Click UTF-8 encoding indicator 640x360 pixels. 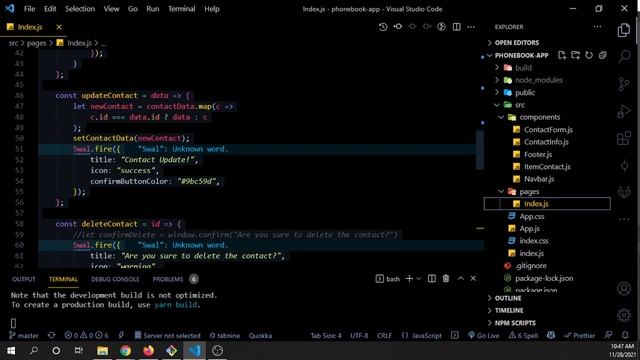click(359, 336)
